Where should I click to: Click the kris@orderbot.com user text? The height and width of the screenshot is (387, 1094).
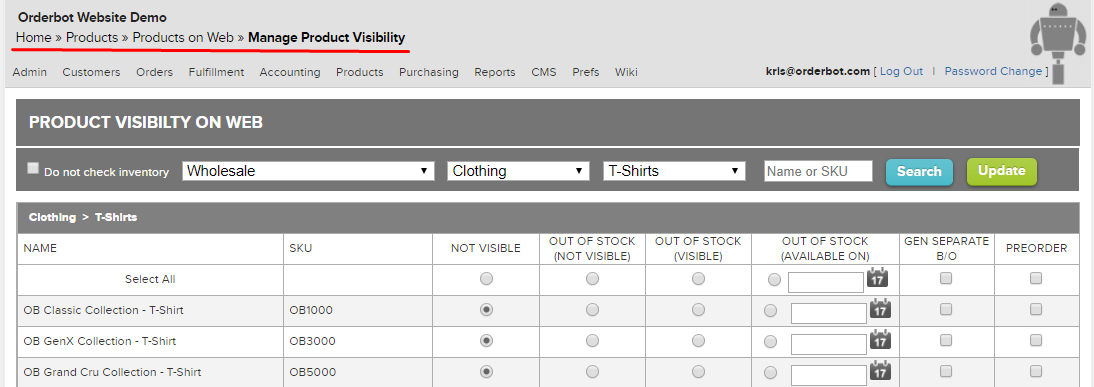pyautogui.click(x=818, y=71)
